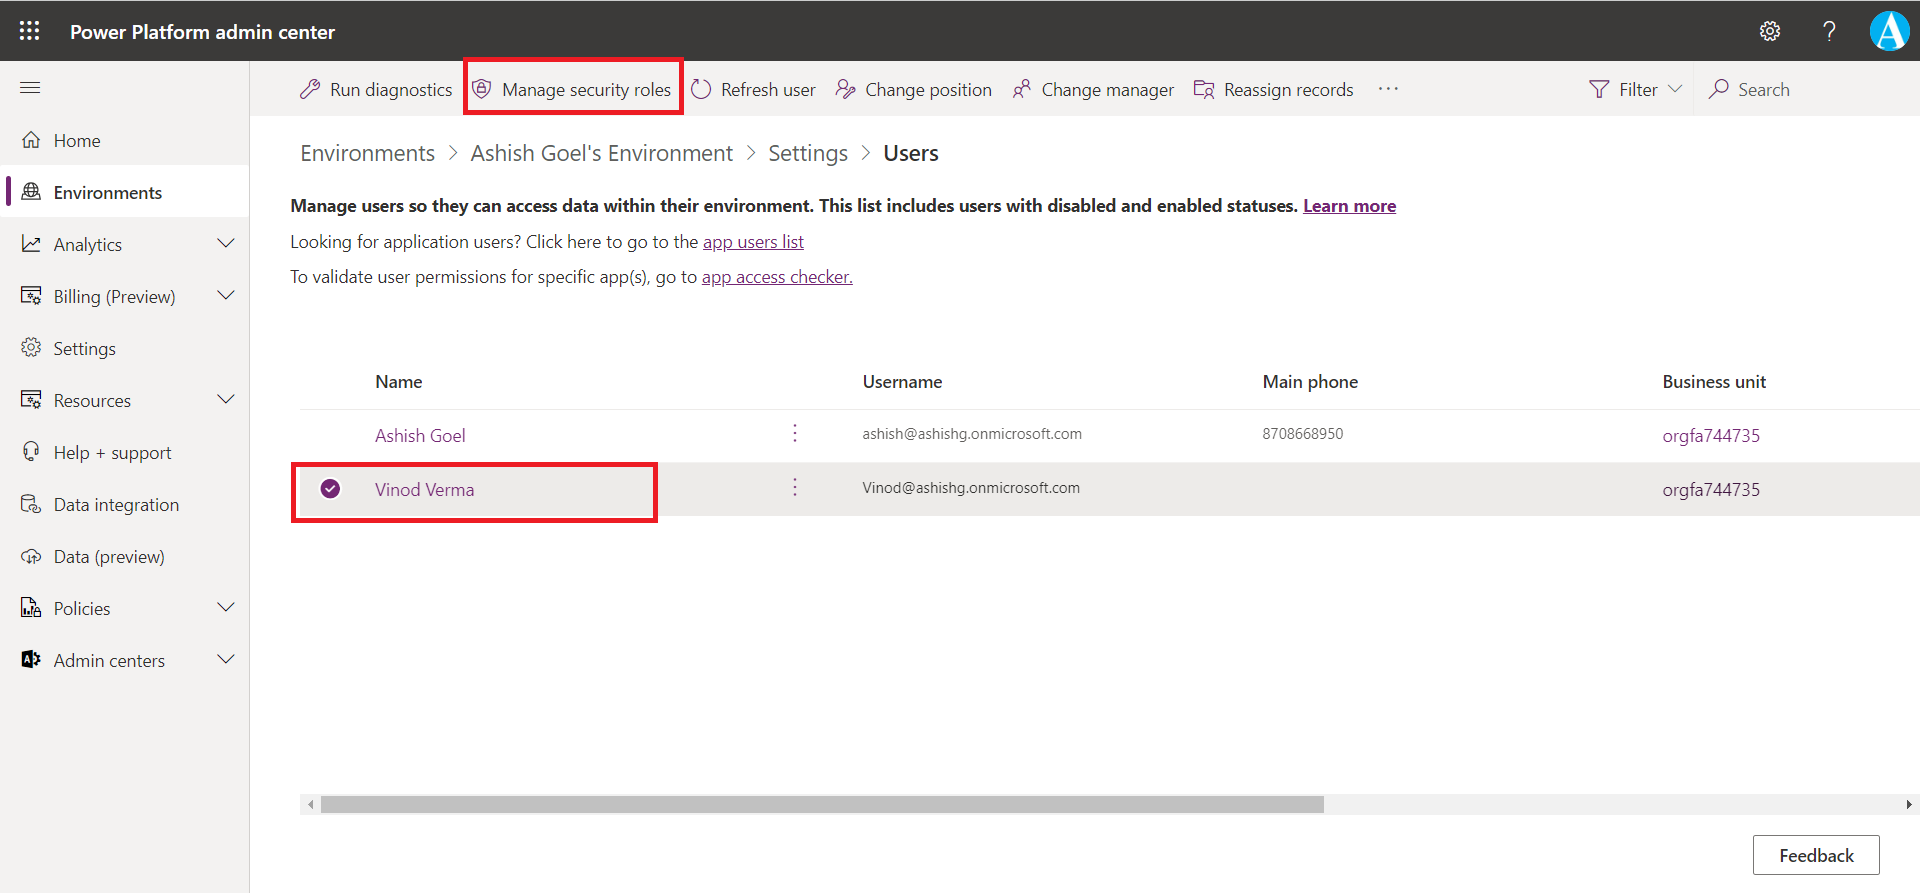Image resolution: width=1920 pixels, height=893 pixels.
Task: Click the app access checker link
Action: click(x=777, y=277)
